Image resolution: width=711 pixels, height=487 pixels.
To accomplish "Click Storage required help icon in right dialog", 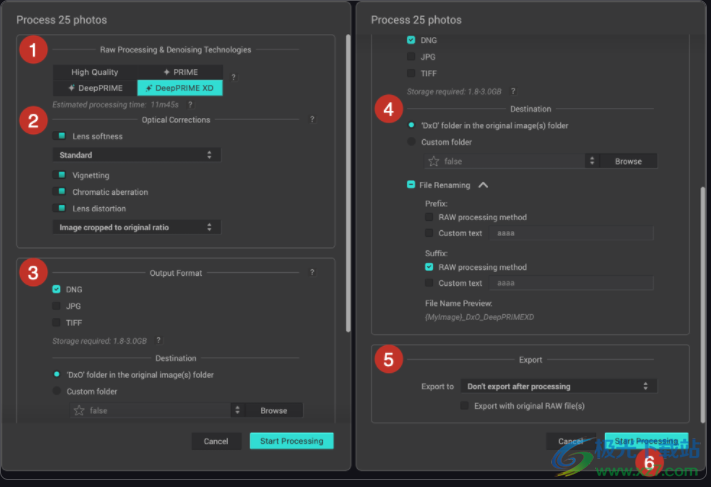I will pyautogui.click(x=513, y=91).
